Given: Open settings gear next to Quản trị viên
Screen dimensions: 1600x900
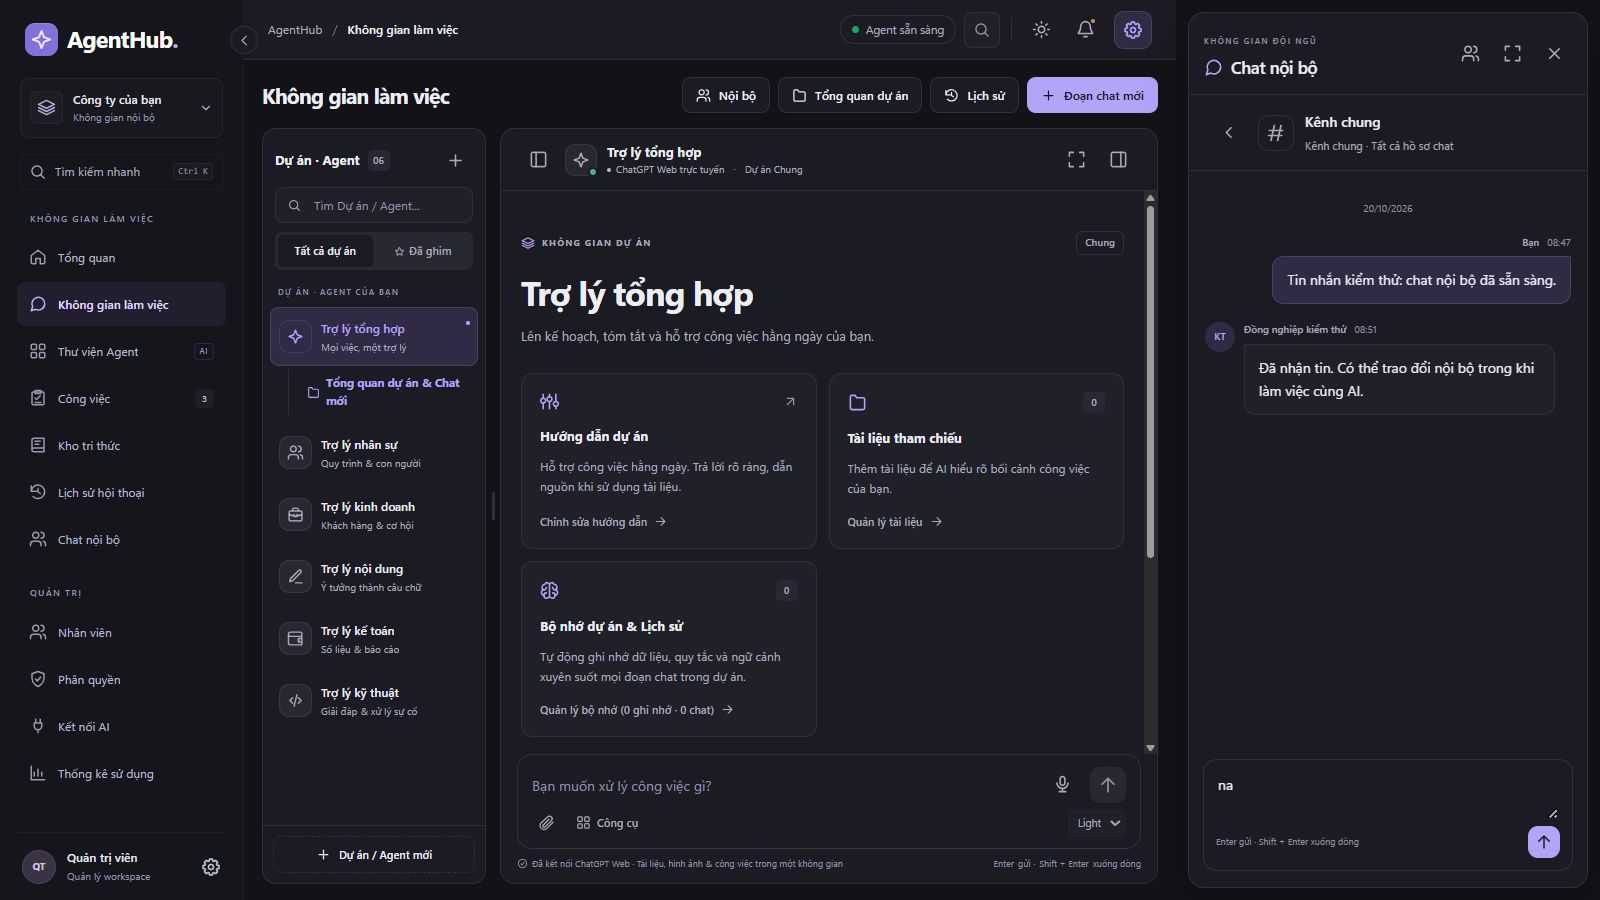Looking at the screenshot, I should coord(211,867).
